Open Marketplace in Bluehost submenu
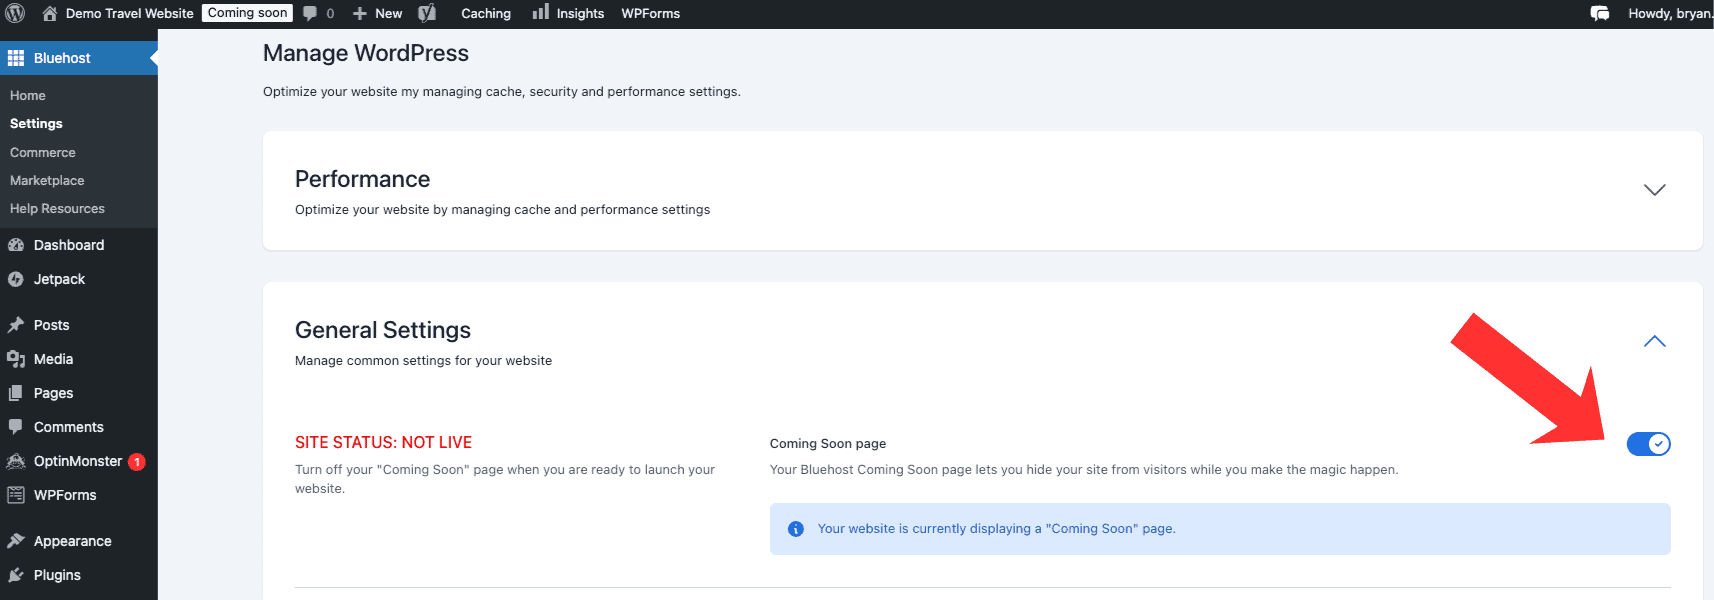This screenshot has width=1714, height=600. click(x=47, y=180)
